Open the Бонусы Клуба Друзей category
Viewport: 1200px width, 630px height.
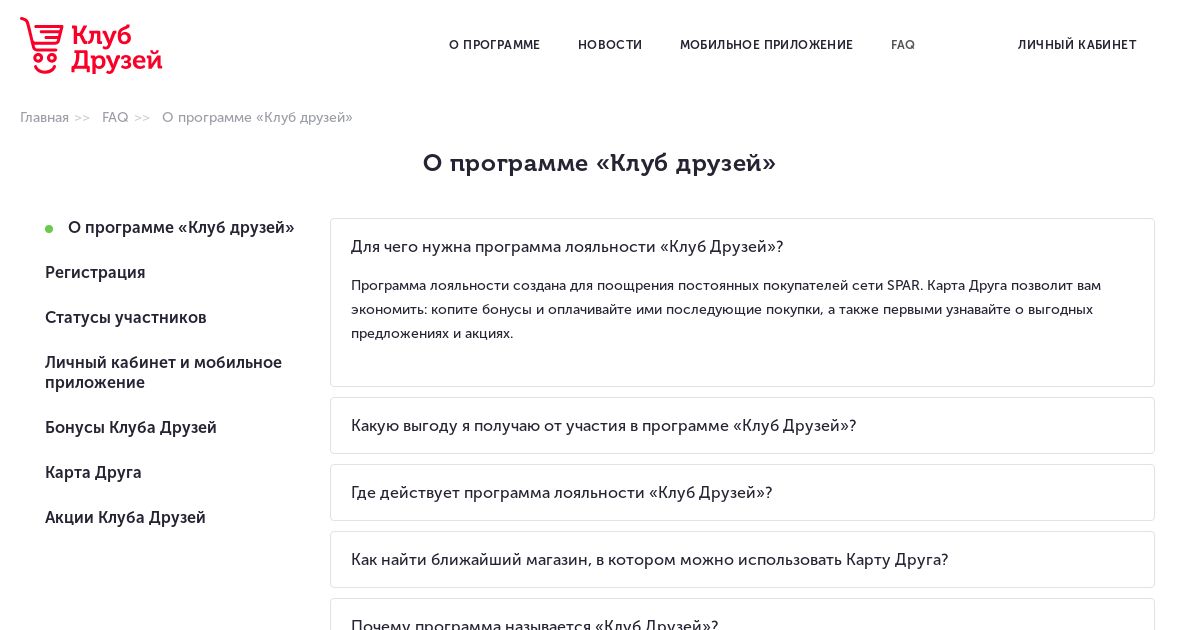click(x=130, y=427)
